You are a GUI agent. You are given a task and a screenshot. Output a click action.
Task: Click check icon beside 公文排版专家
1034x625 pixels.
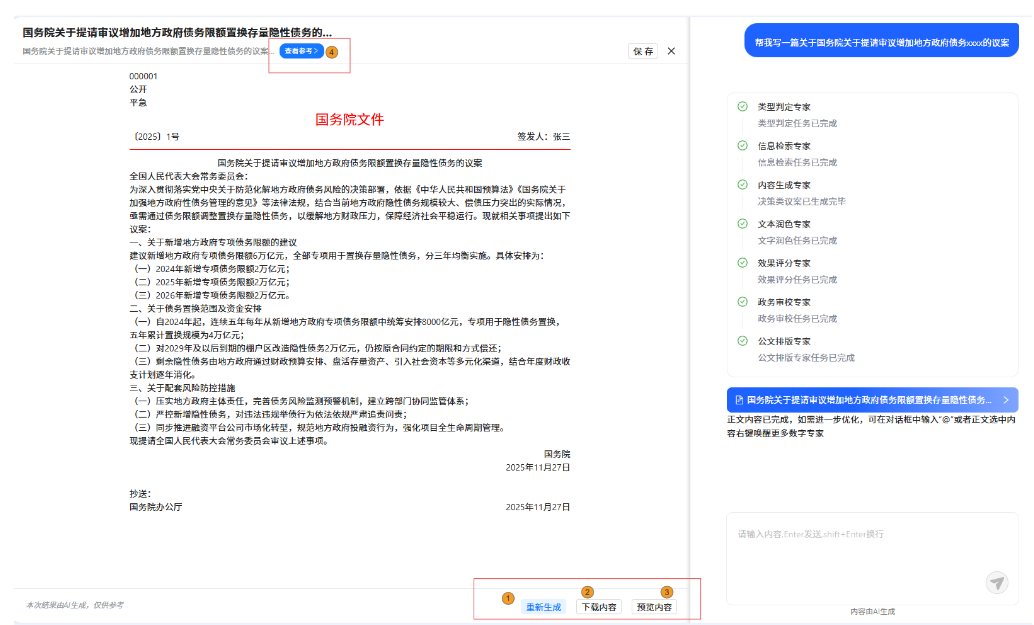[x=742, y=340]
